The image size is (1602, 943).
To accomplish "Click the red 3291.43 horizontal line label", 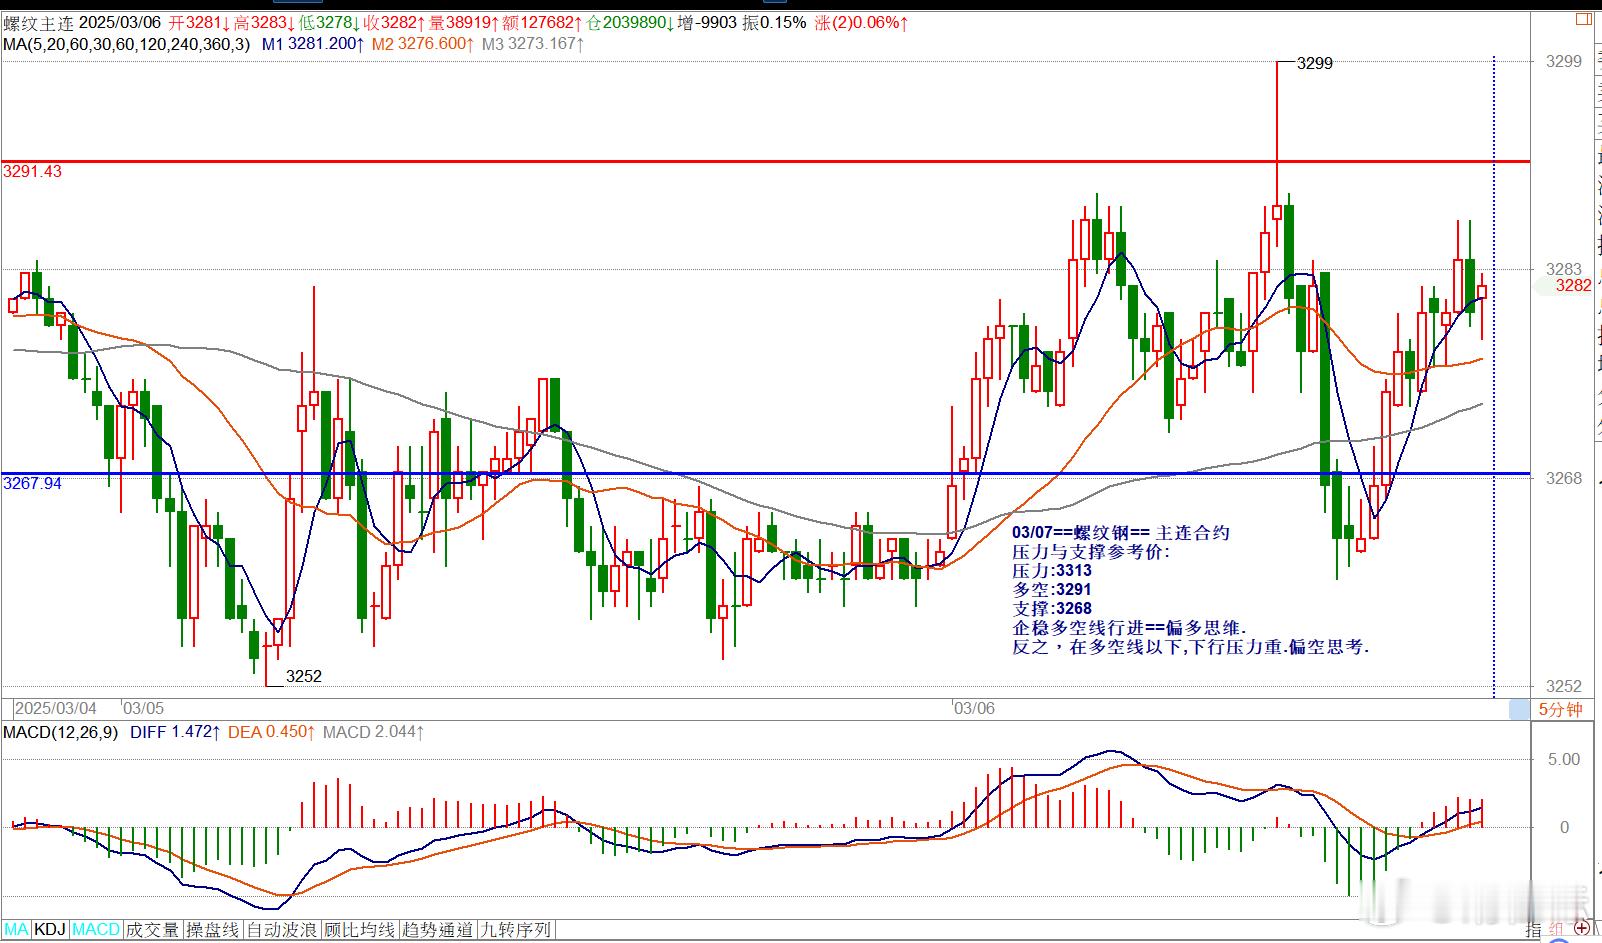I will (32, 171).
